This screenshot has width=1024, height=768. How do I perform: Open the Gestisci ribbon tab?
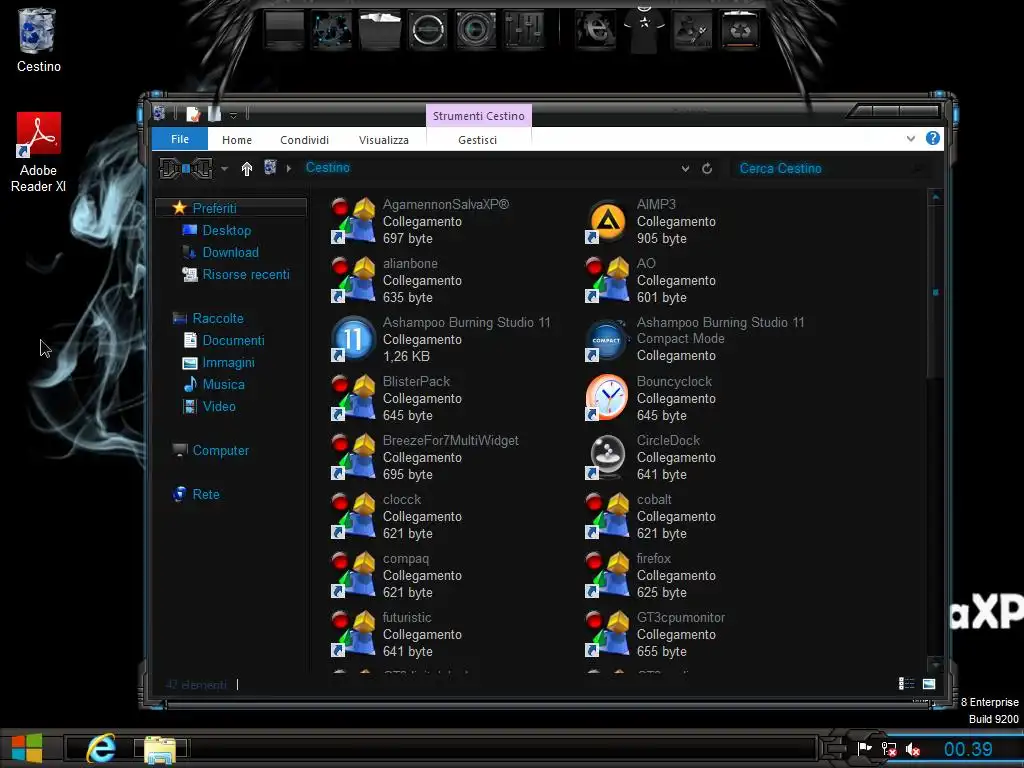tap(477, 140)
